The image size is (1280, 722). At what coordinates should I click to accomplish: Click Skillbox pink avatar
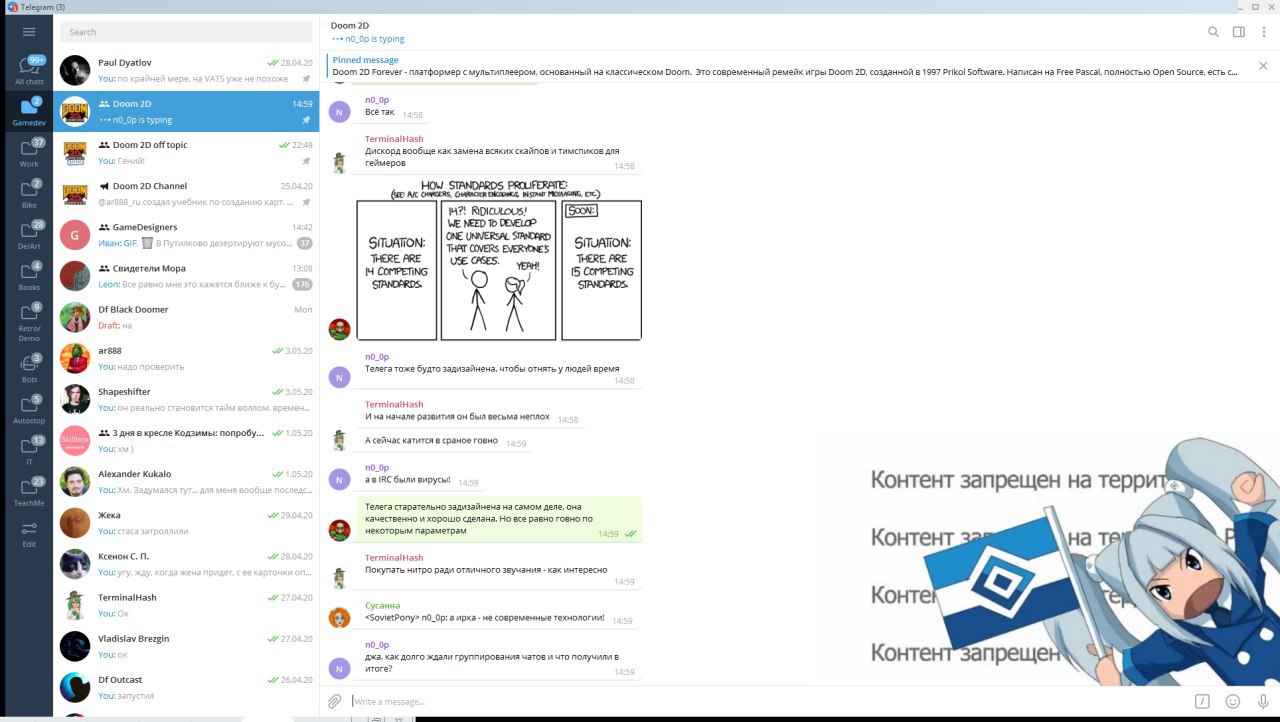(x=75, y=440)
